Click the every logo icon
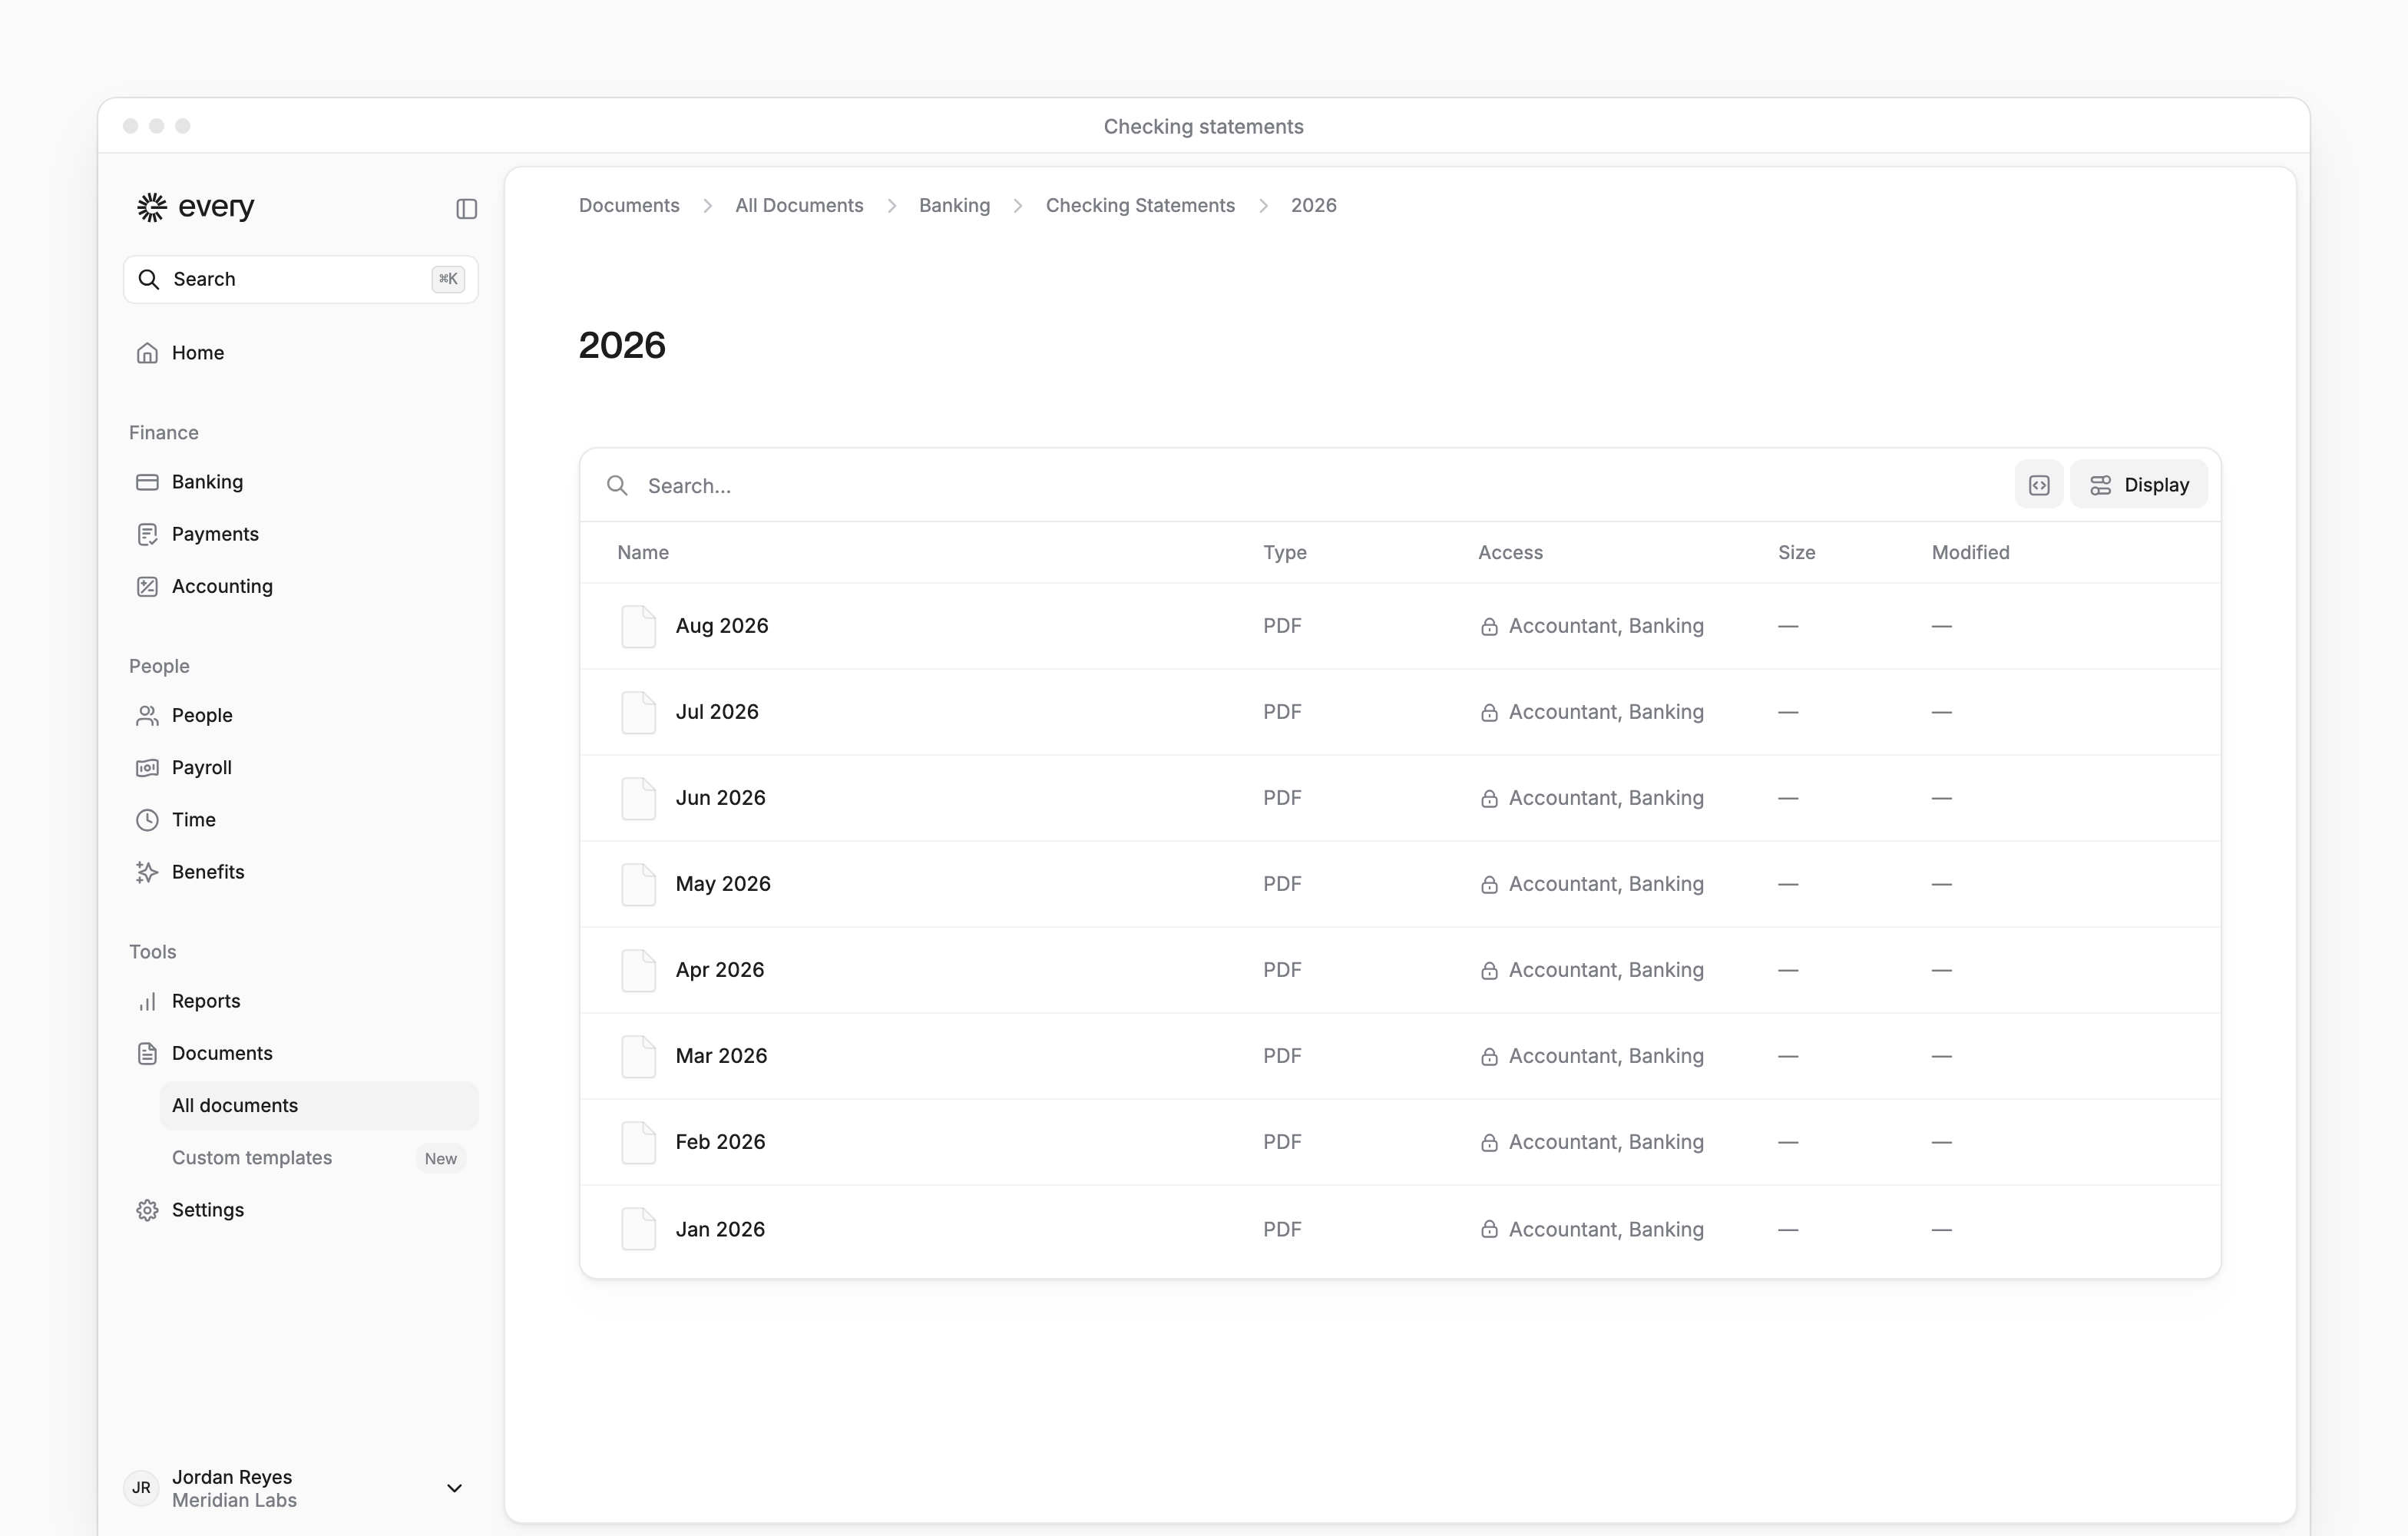 (151, 207)
